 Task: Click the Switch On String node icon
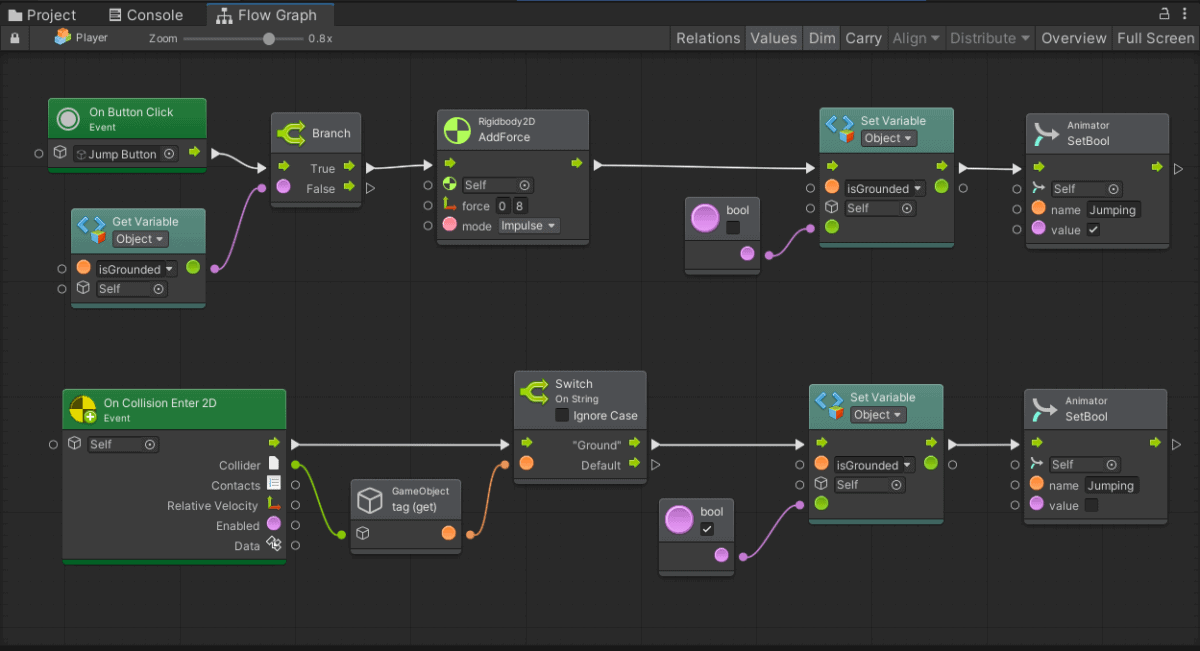click(x=534, y=391)
